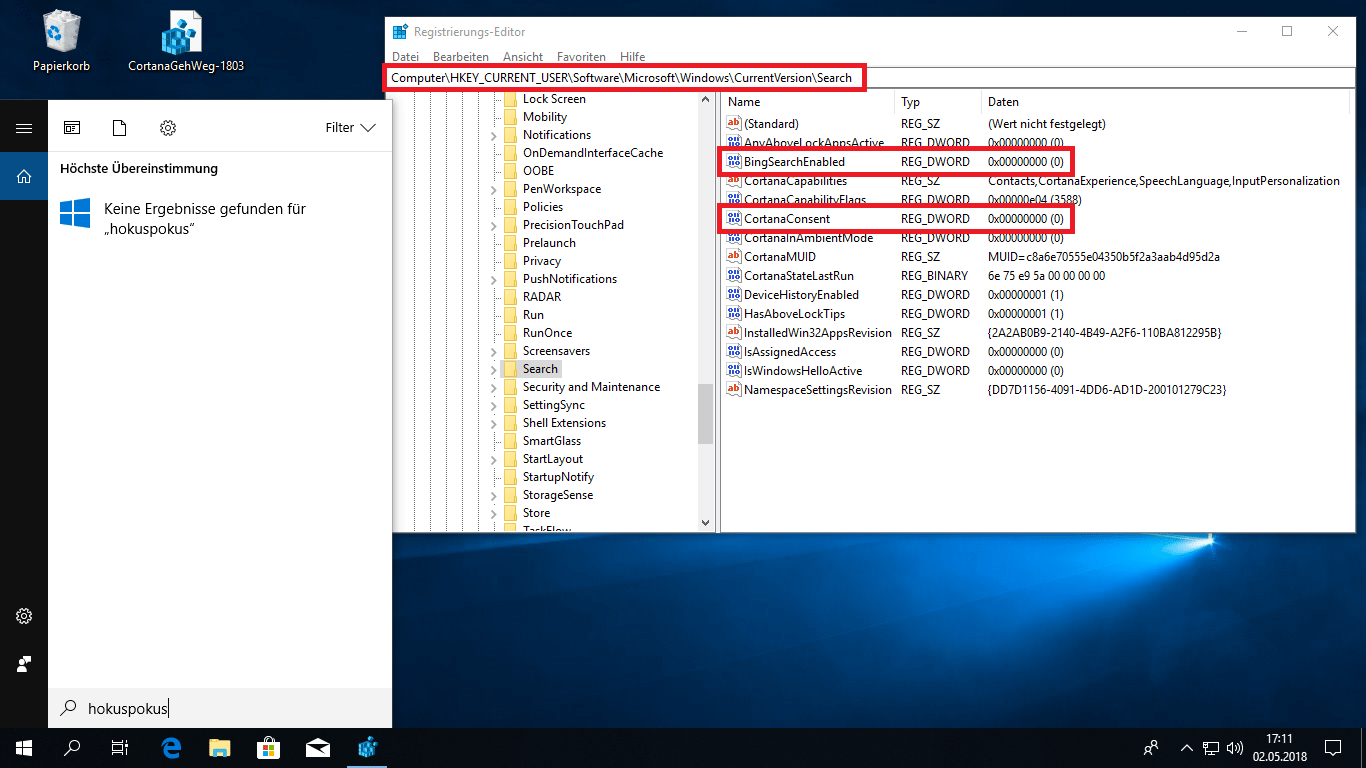Show hidden tray icons chevron
Image resolution: width=1366 pixels, height=768 pixels.
(1186, 747)
